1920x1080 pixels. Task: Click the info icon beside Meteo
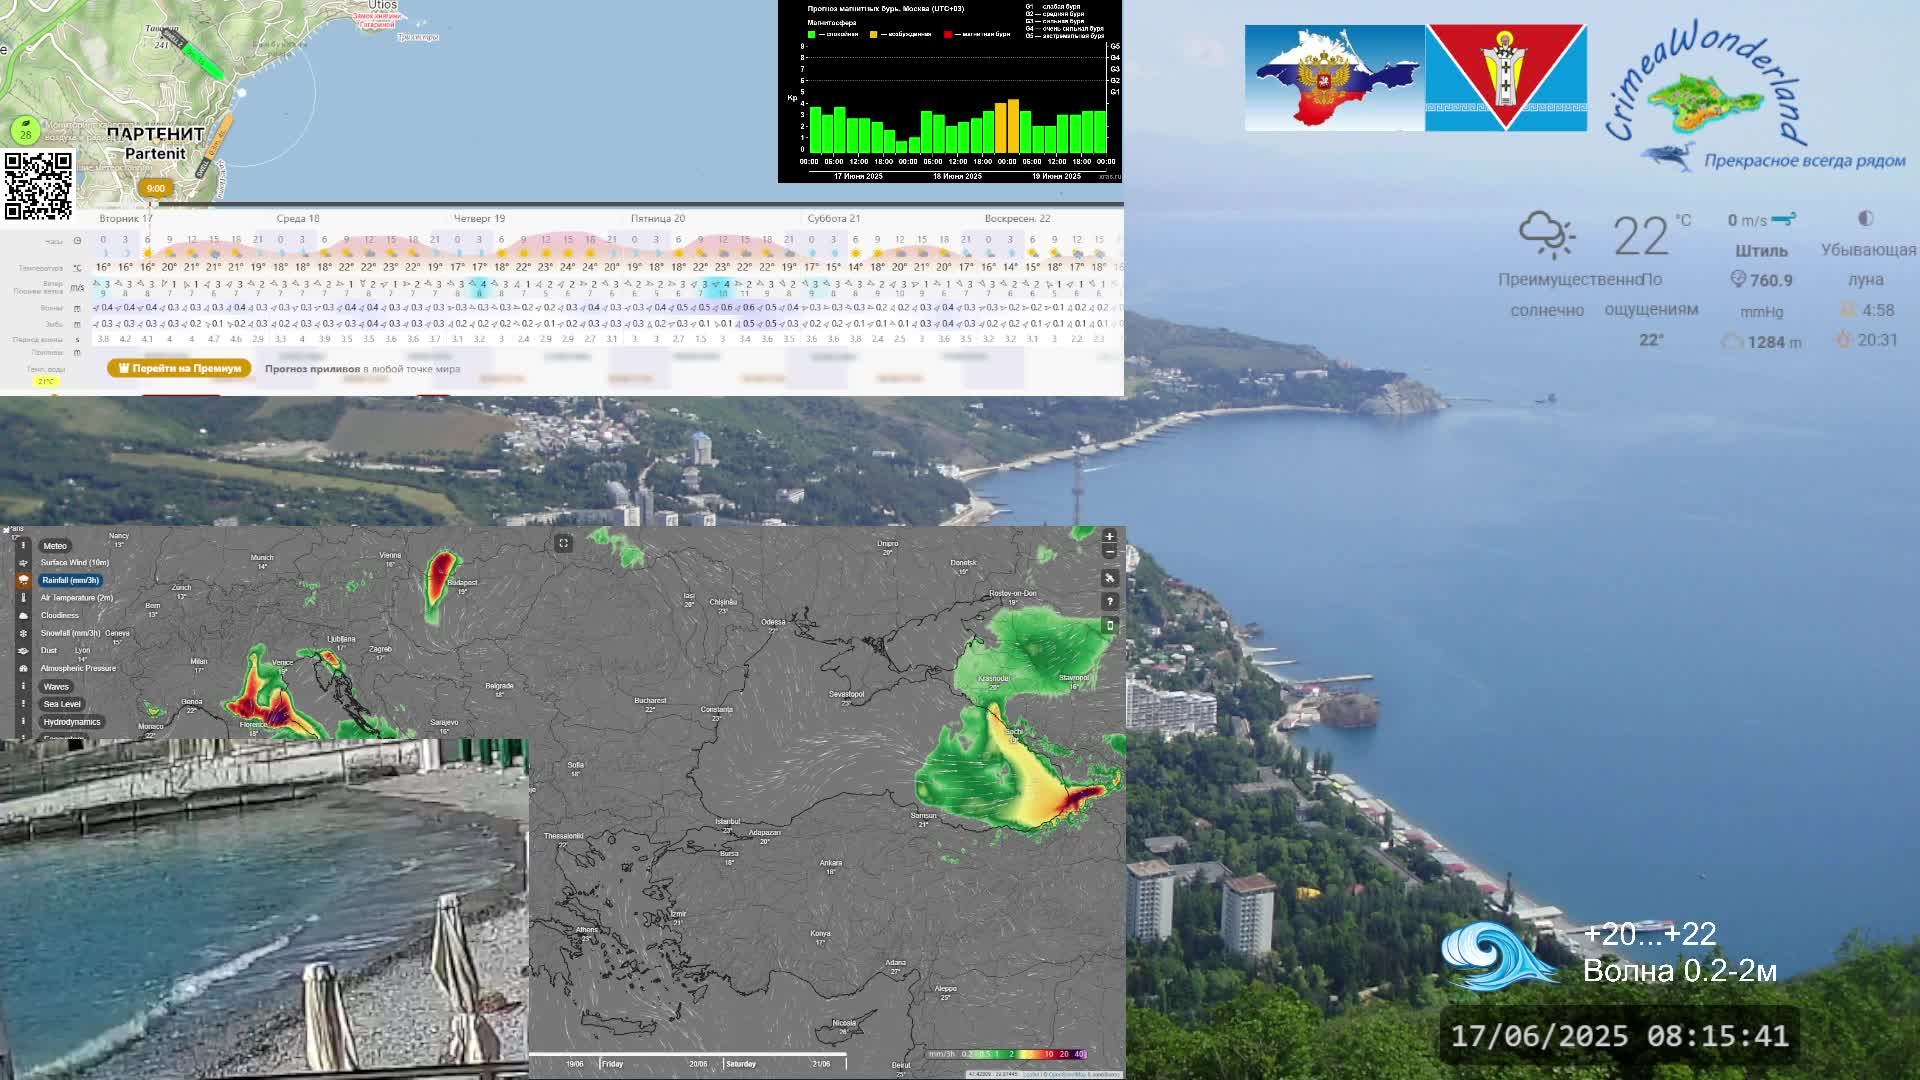click(23, 546)
